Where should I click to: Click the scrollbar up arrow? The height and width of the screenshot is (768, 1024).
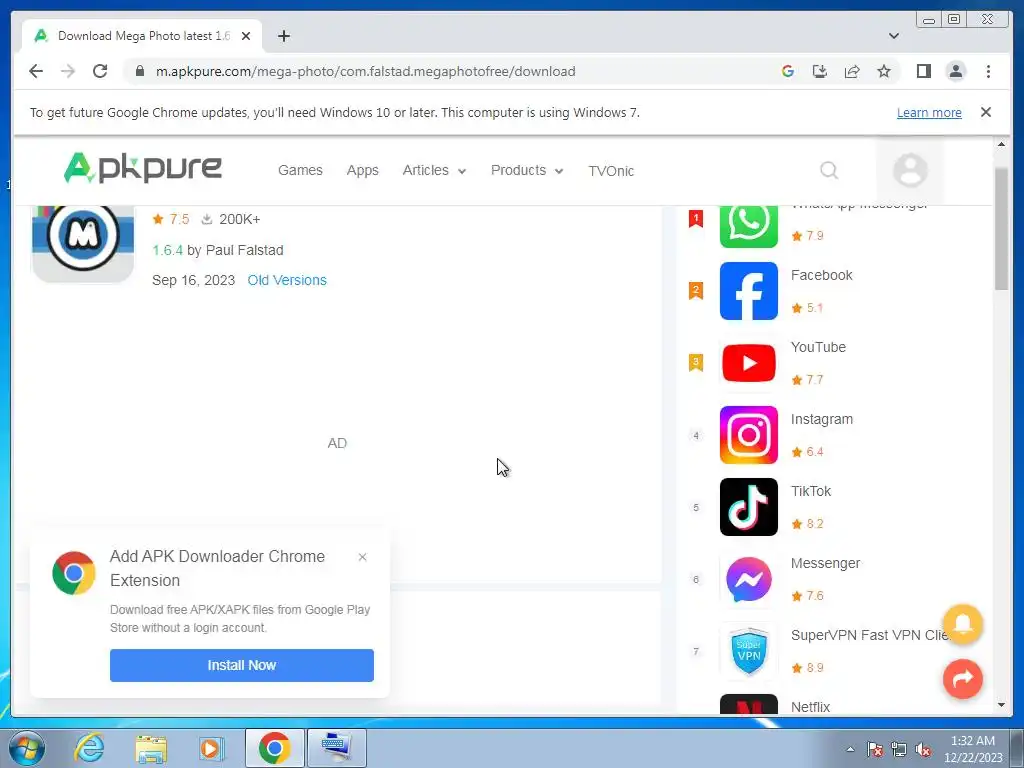point(1001,144)
